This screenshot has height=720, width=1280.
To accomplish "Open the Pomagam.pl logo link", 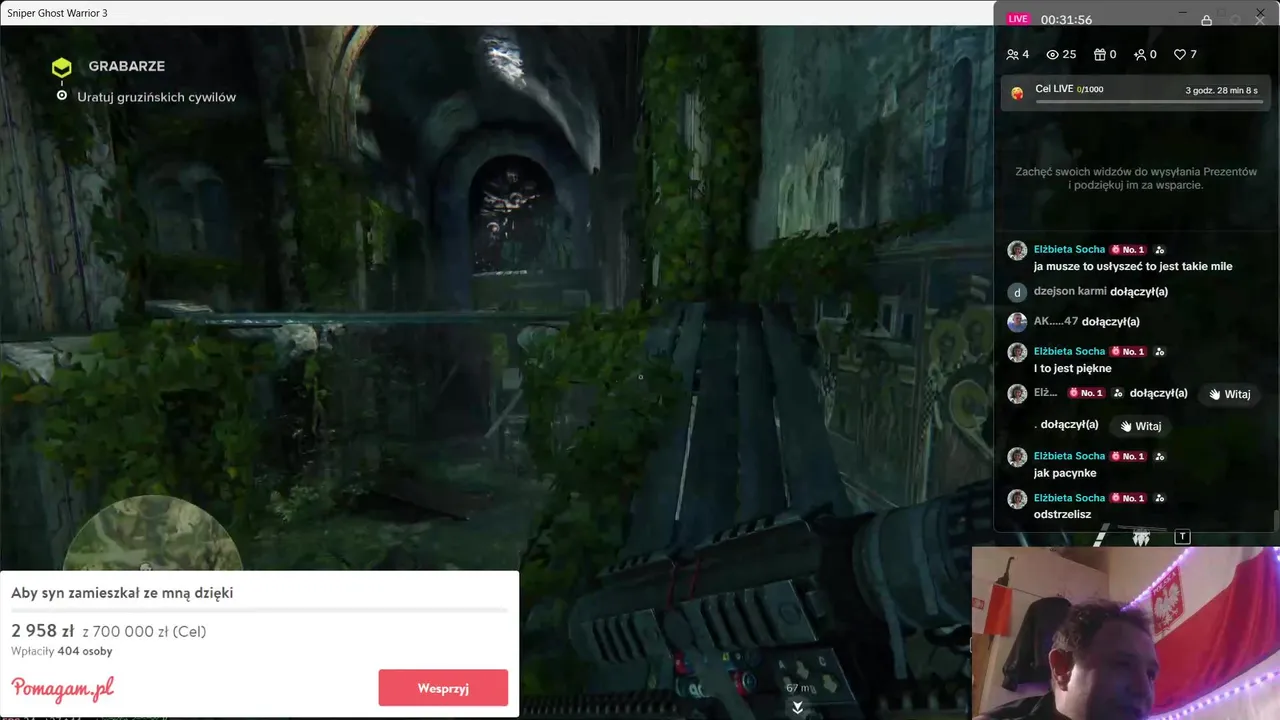I will [63, 688].
